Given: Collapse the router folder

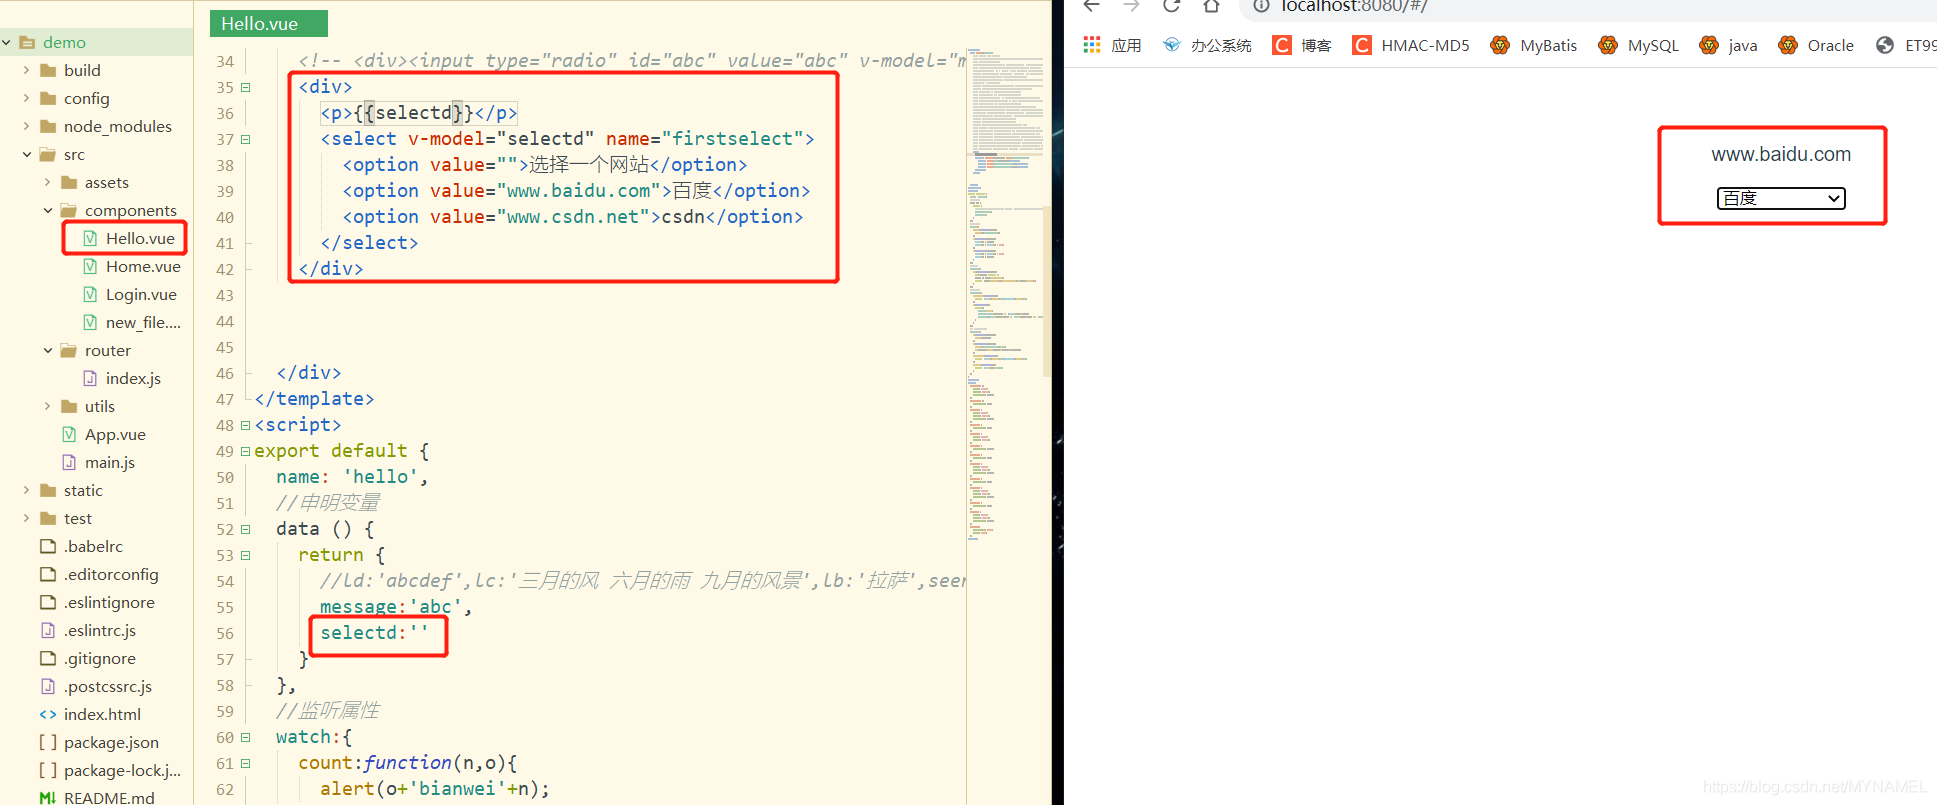Looking at the screenshot, I should [48, 350].
